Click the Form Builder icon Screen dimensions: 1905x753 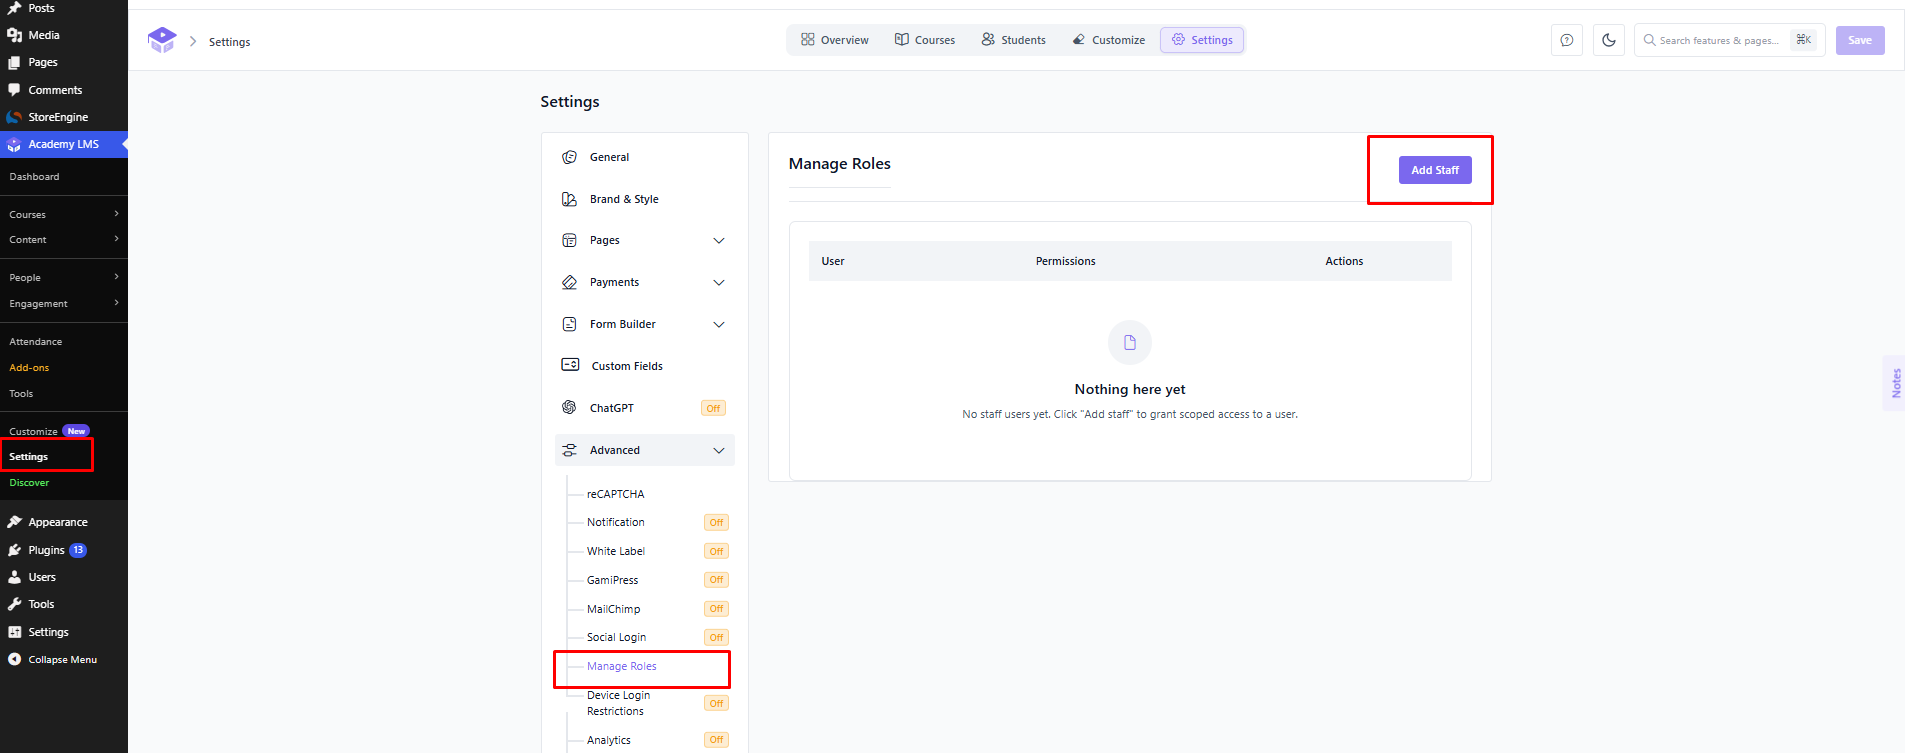pyautogui.click(x=569, y=324)
